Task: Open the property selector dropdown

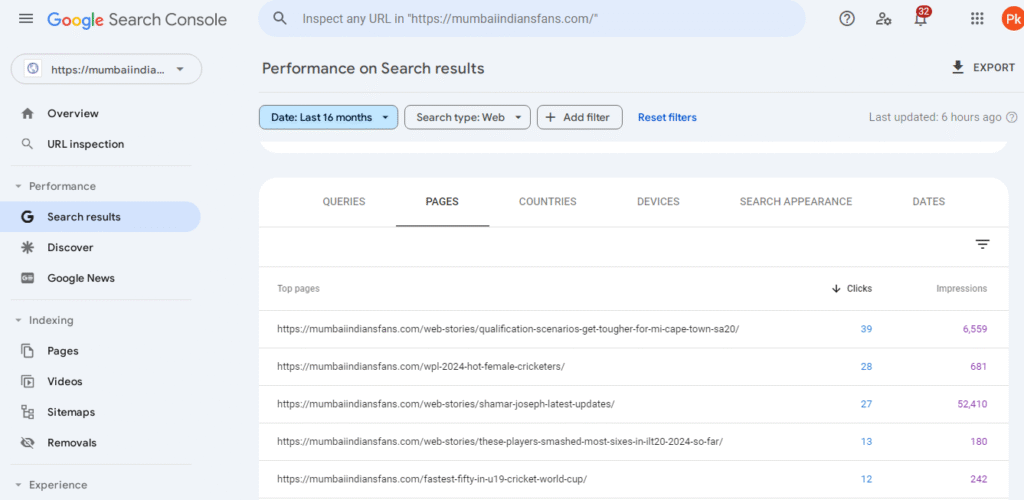Action: click(x=106, y=69)
